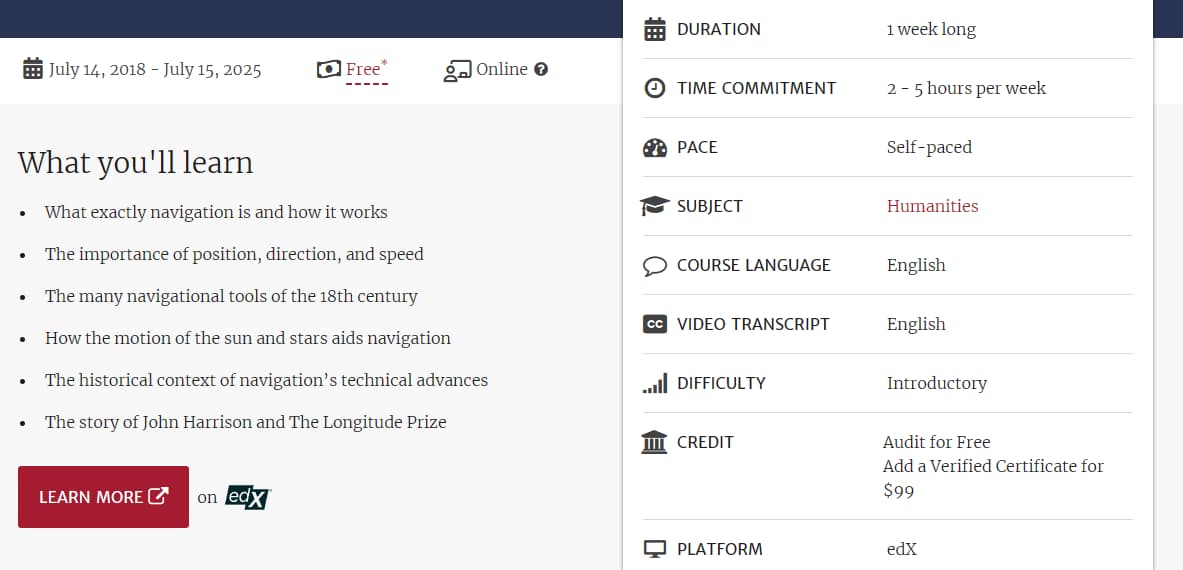The width and height of the screenshot is (1183, 570).
Task: Click the Platform monitor icon
Action: [655, 549]
